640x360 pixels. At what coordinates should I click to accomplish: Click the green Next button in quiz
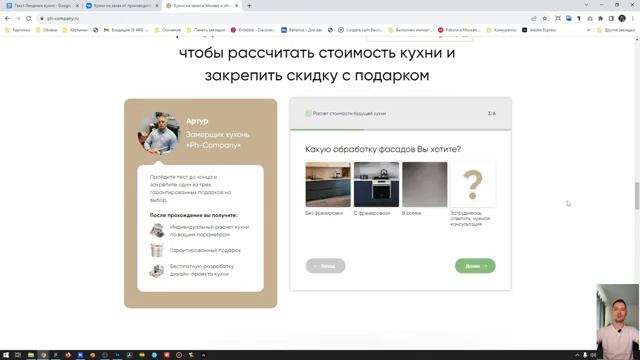coord(475,266)
